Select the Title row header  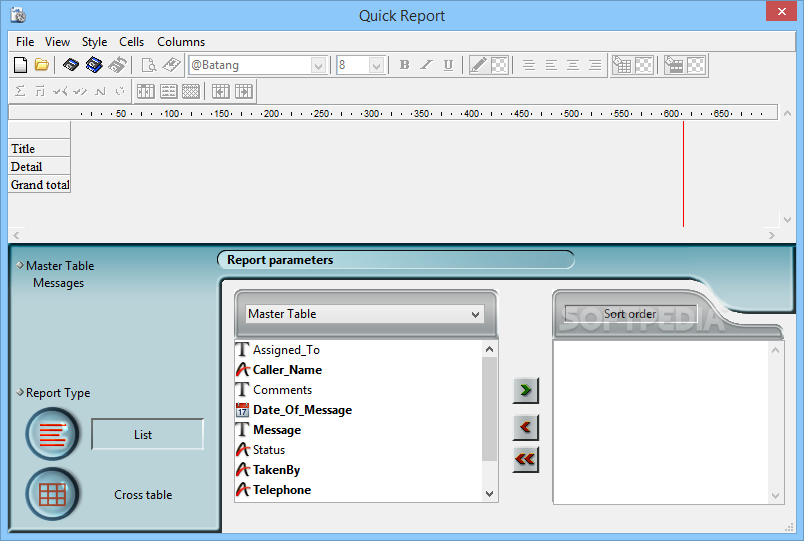tap(39, 149)
